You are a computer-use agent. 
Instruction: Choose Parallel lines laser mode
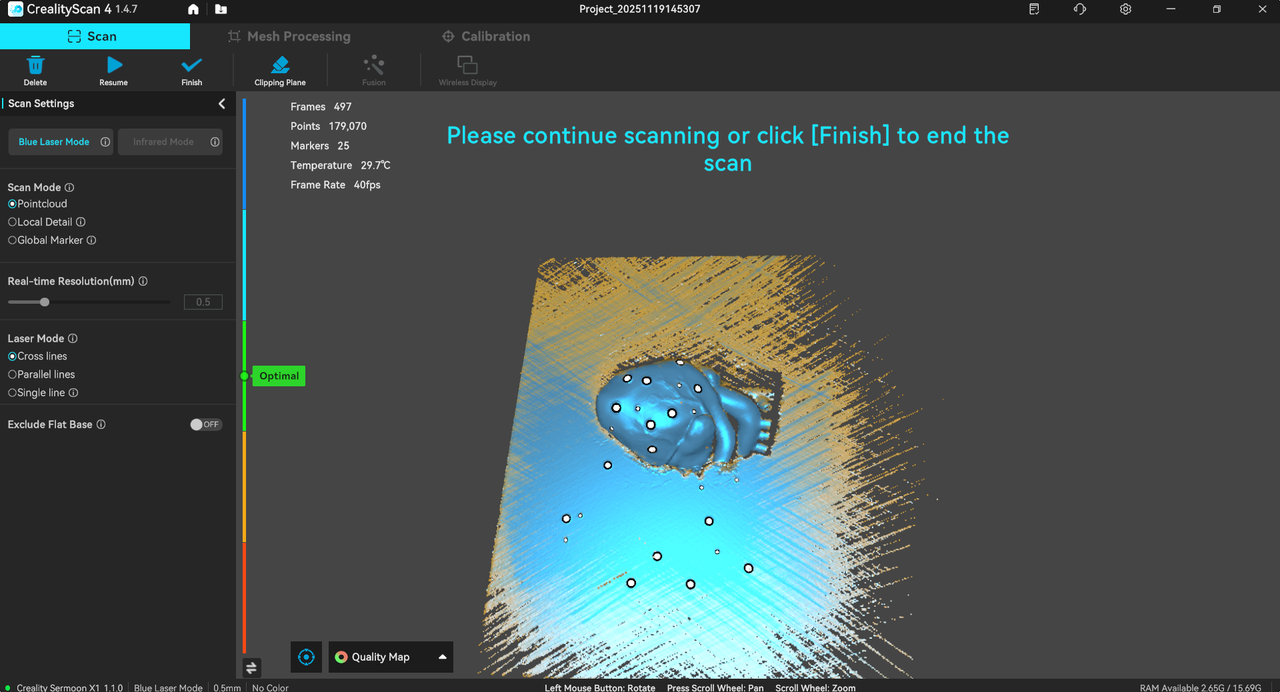(x=13, y=374)
